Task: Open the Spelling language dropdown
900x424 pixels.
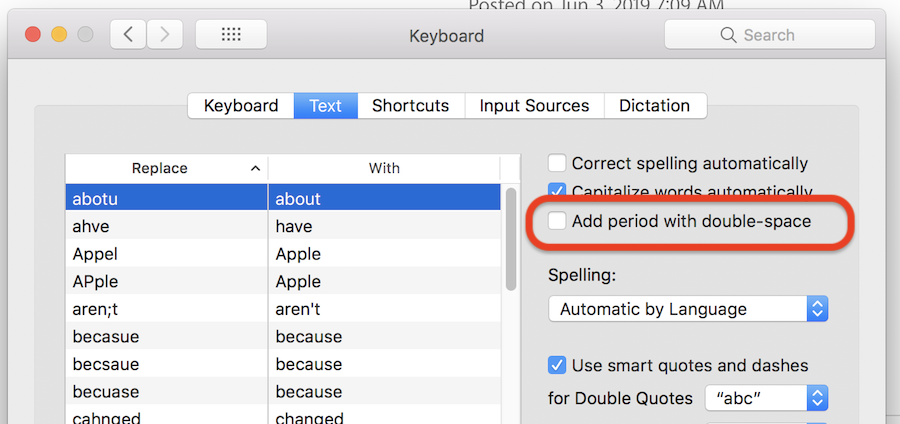Action: click(x=688, y=309)
